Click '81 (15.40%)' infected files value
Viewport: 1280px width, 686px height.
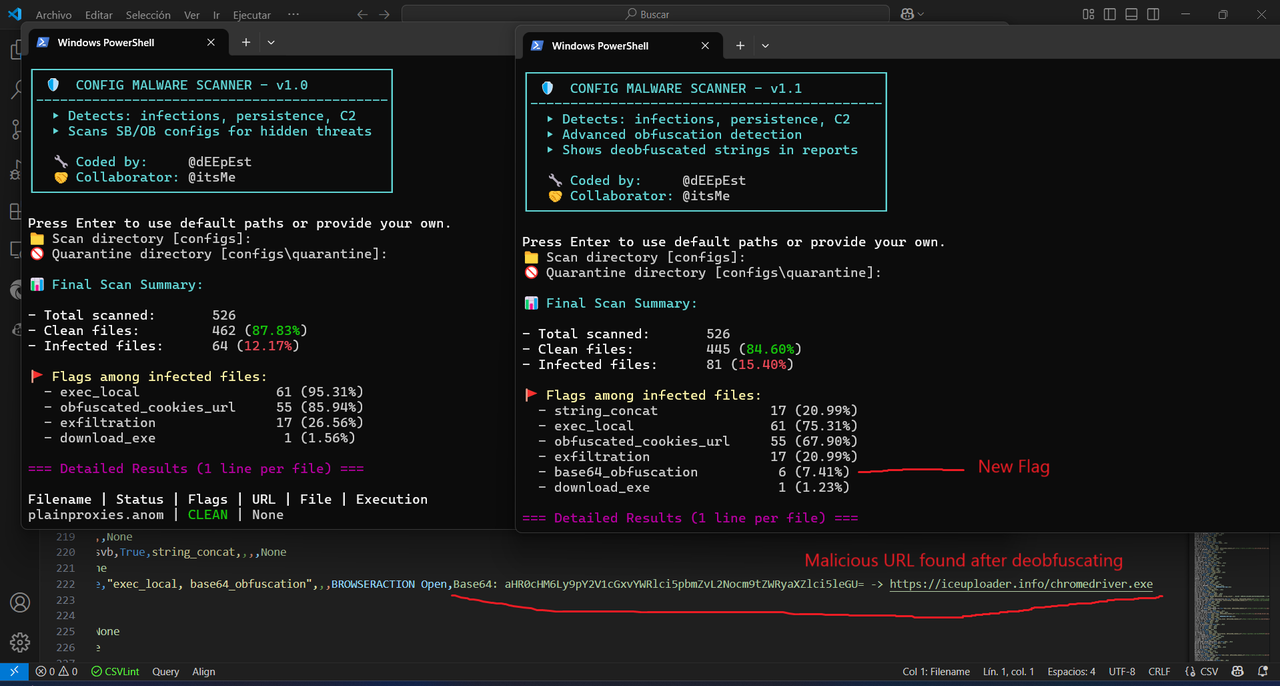point(750,365)
